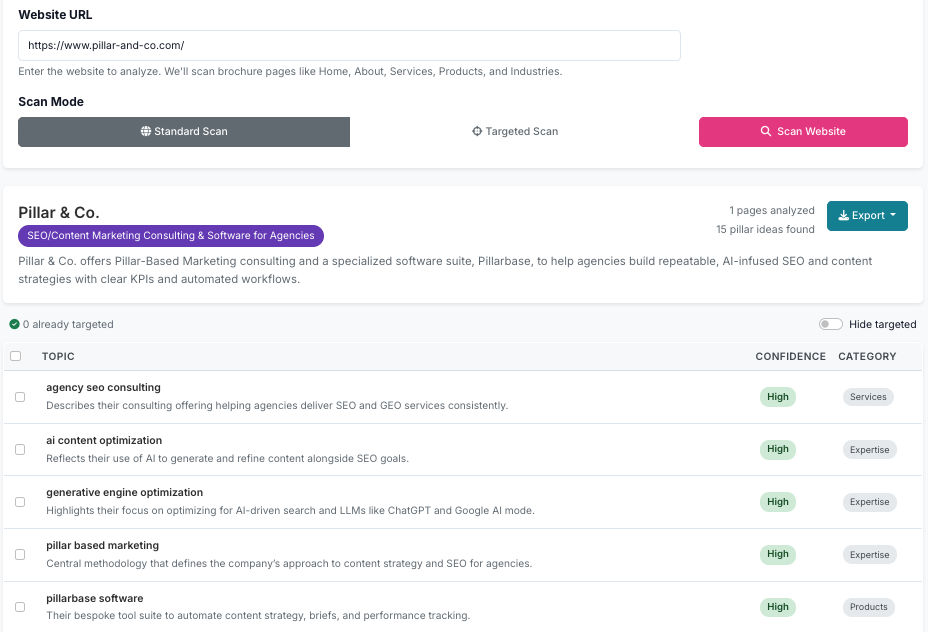Click High badge for agency seo consulting

778,397
